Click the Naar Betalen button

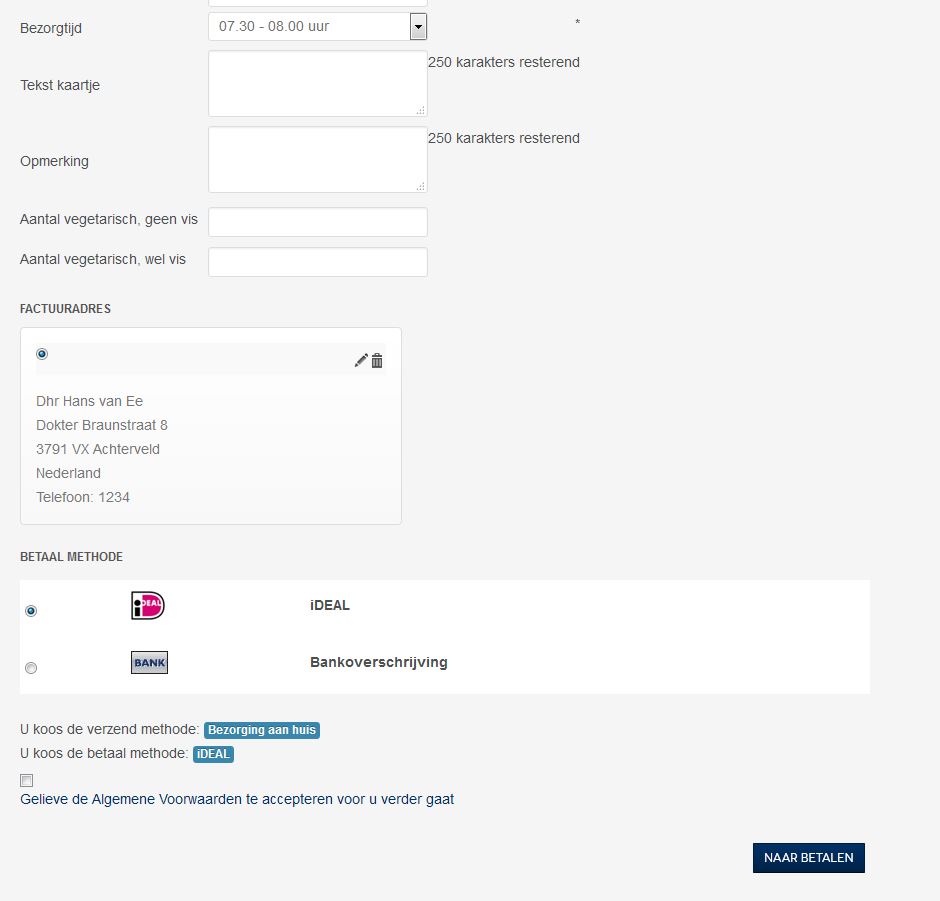pyautogui.click(x=808, y=858)
